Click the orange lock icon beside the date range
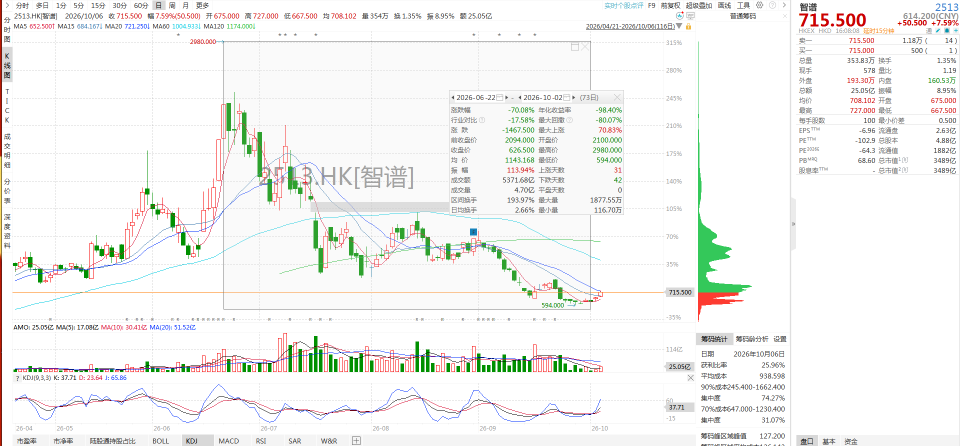 coord(688,26)
